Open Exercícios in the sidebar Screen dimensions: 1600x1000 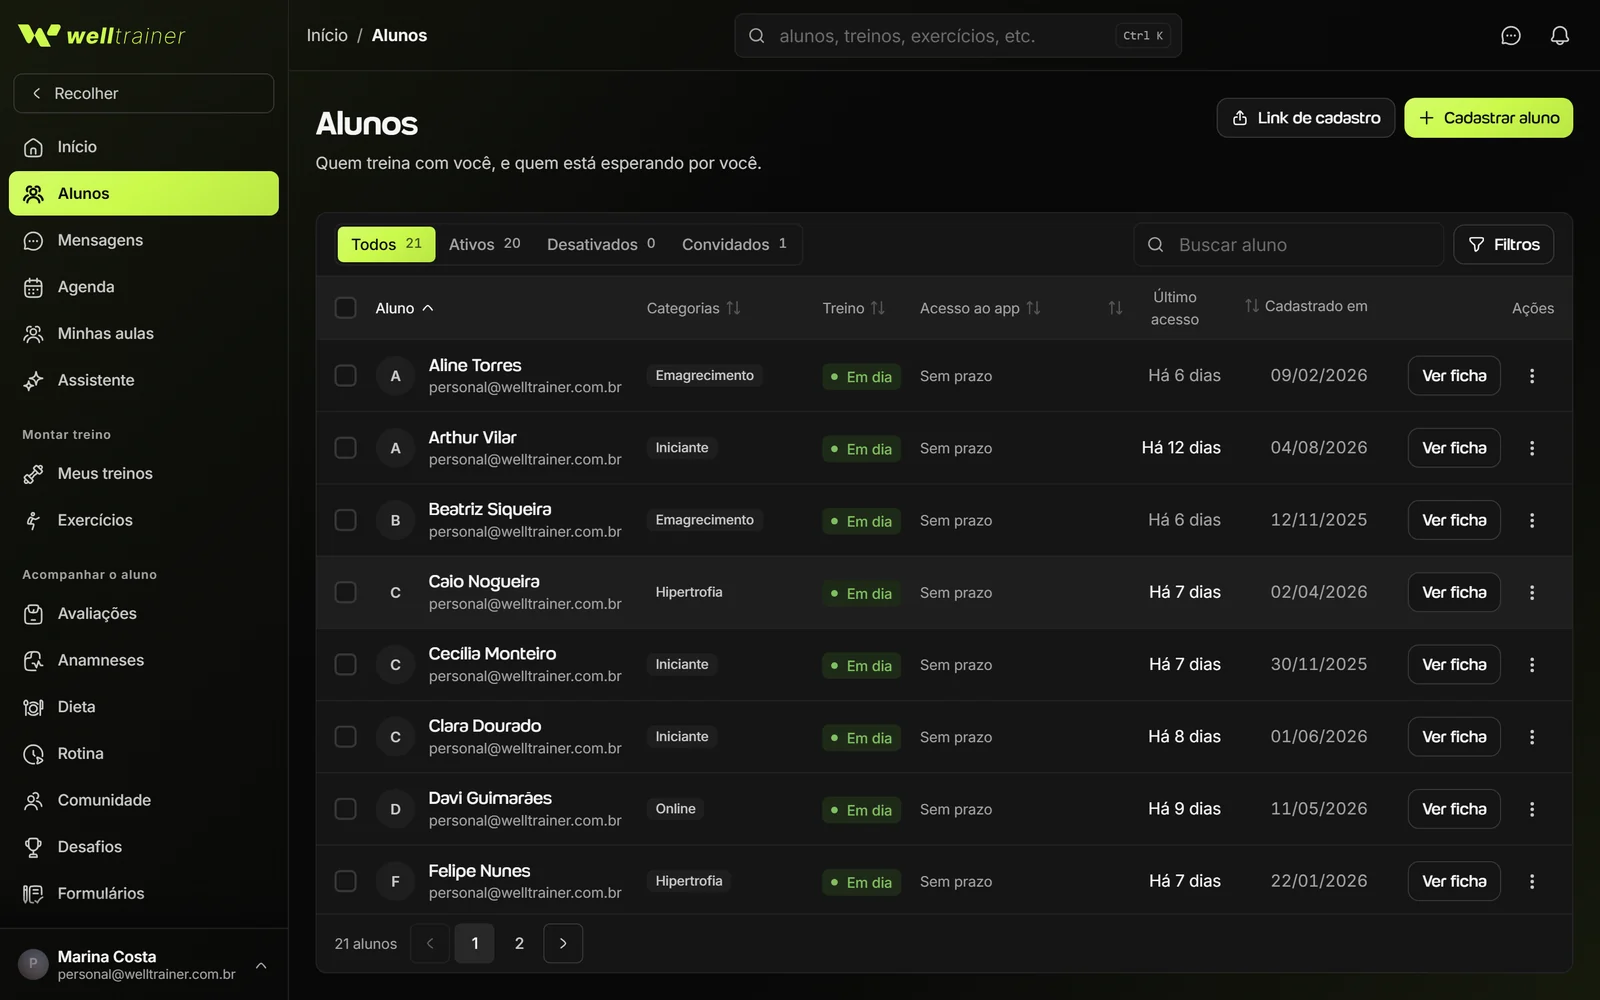click(x=144, y=520)
